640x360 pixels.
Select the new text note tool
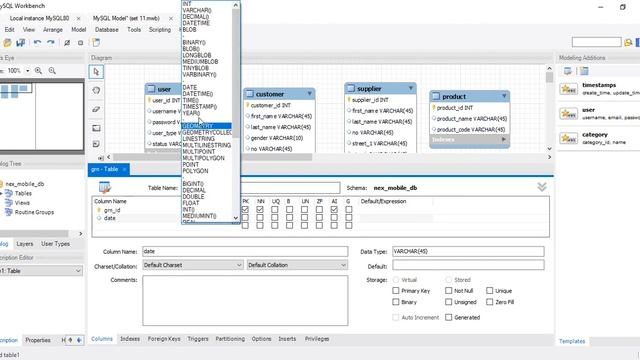(96, 144)
